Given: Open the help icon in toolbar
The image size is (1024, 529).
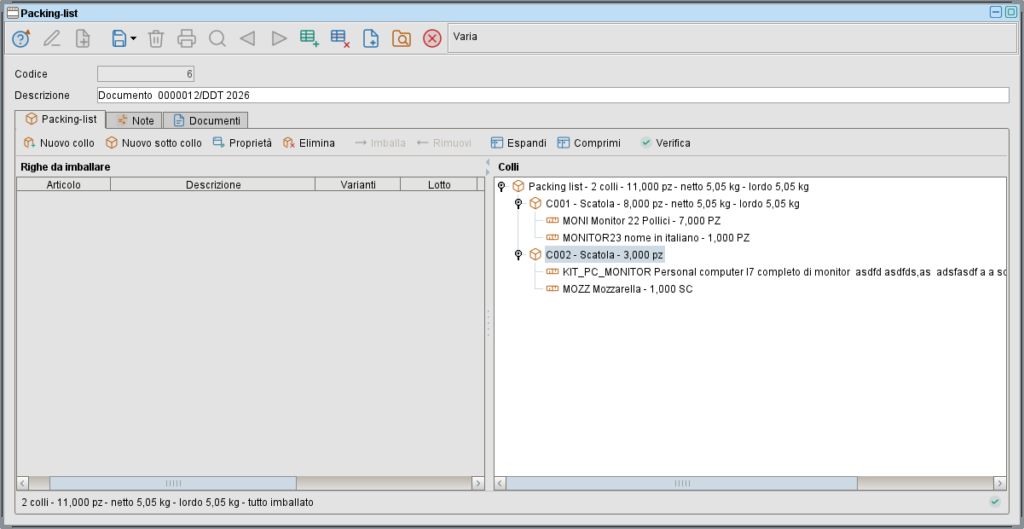Looking at the screenshot, I should 21,39.
